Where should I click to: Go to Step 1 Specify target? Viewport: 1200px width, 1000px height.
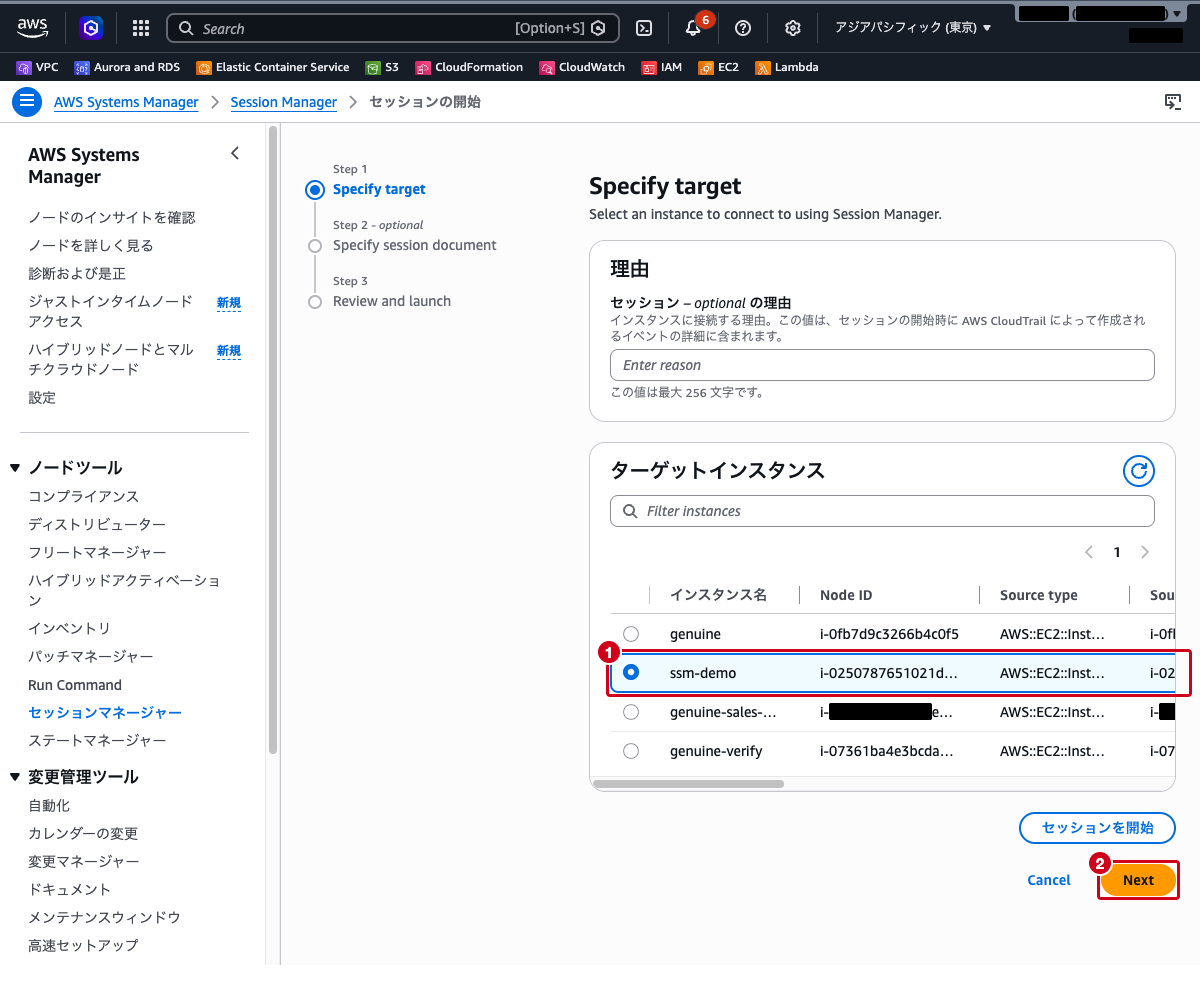[379, 189]
